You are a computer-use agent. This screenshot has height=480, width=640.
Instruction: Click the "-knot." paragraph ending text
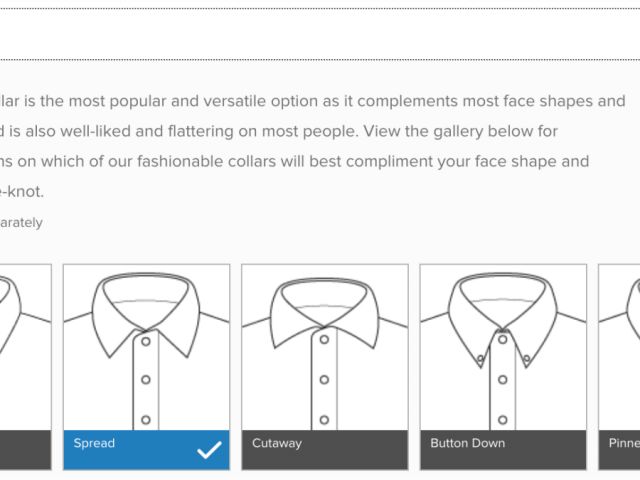(x=22, y=191)
